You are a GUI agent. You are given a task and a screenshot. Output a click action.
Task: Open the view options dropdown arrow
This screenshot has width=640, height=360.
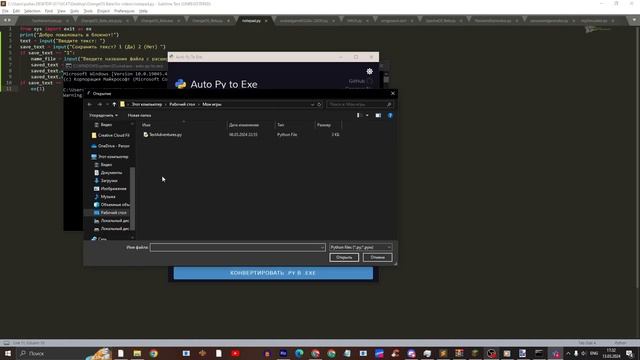click(367, 116)
